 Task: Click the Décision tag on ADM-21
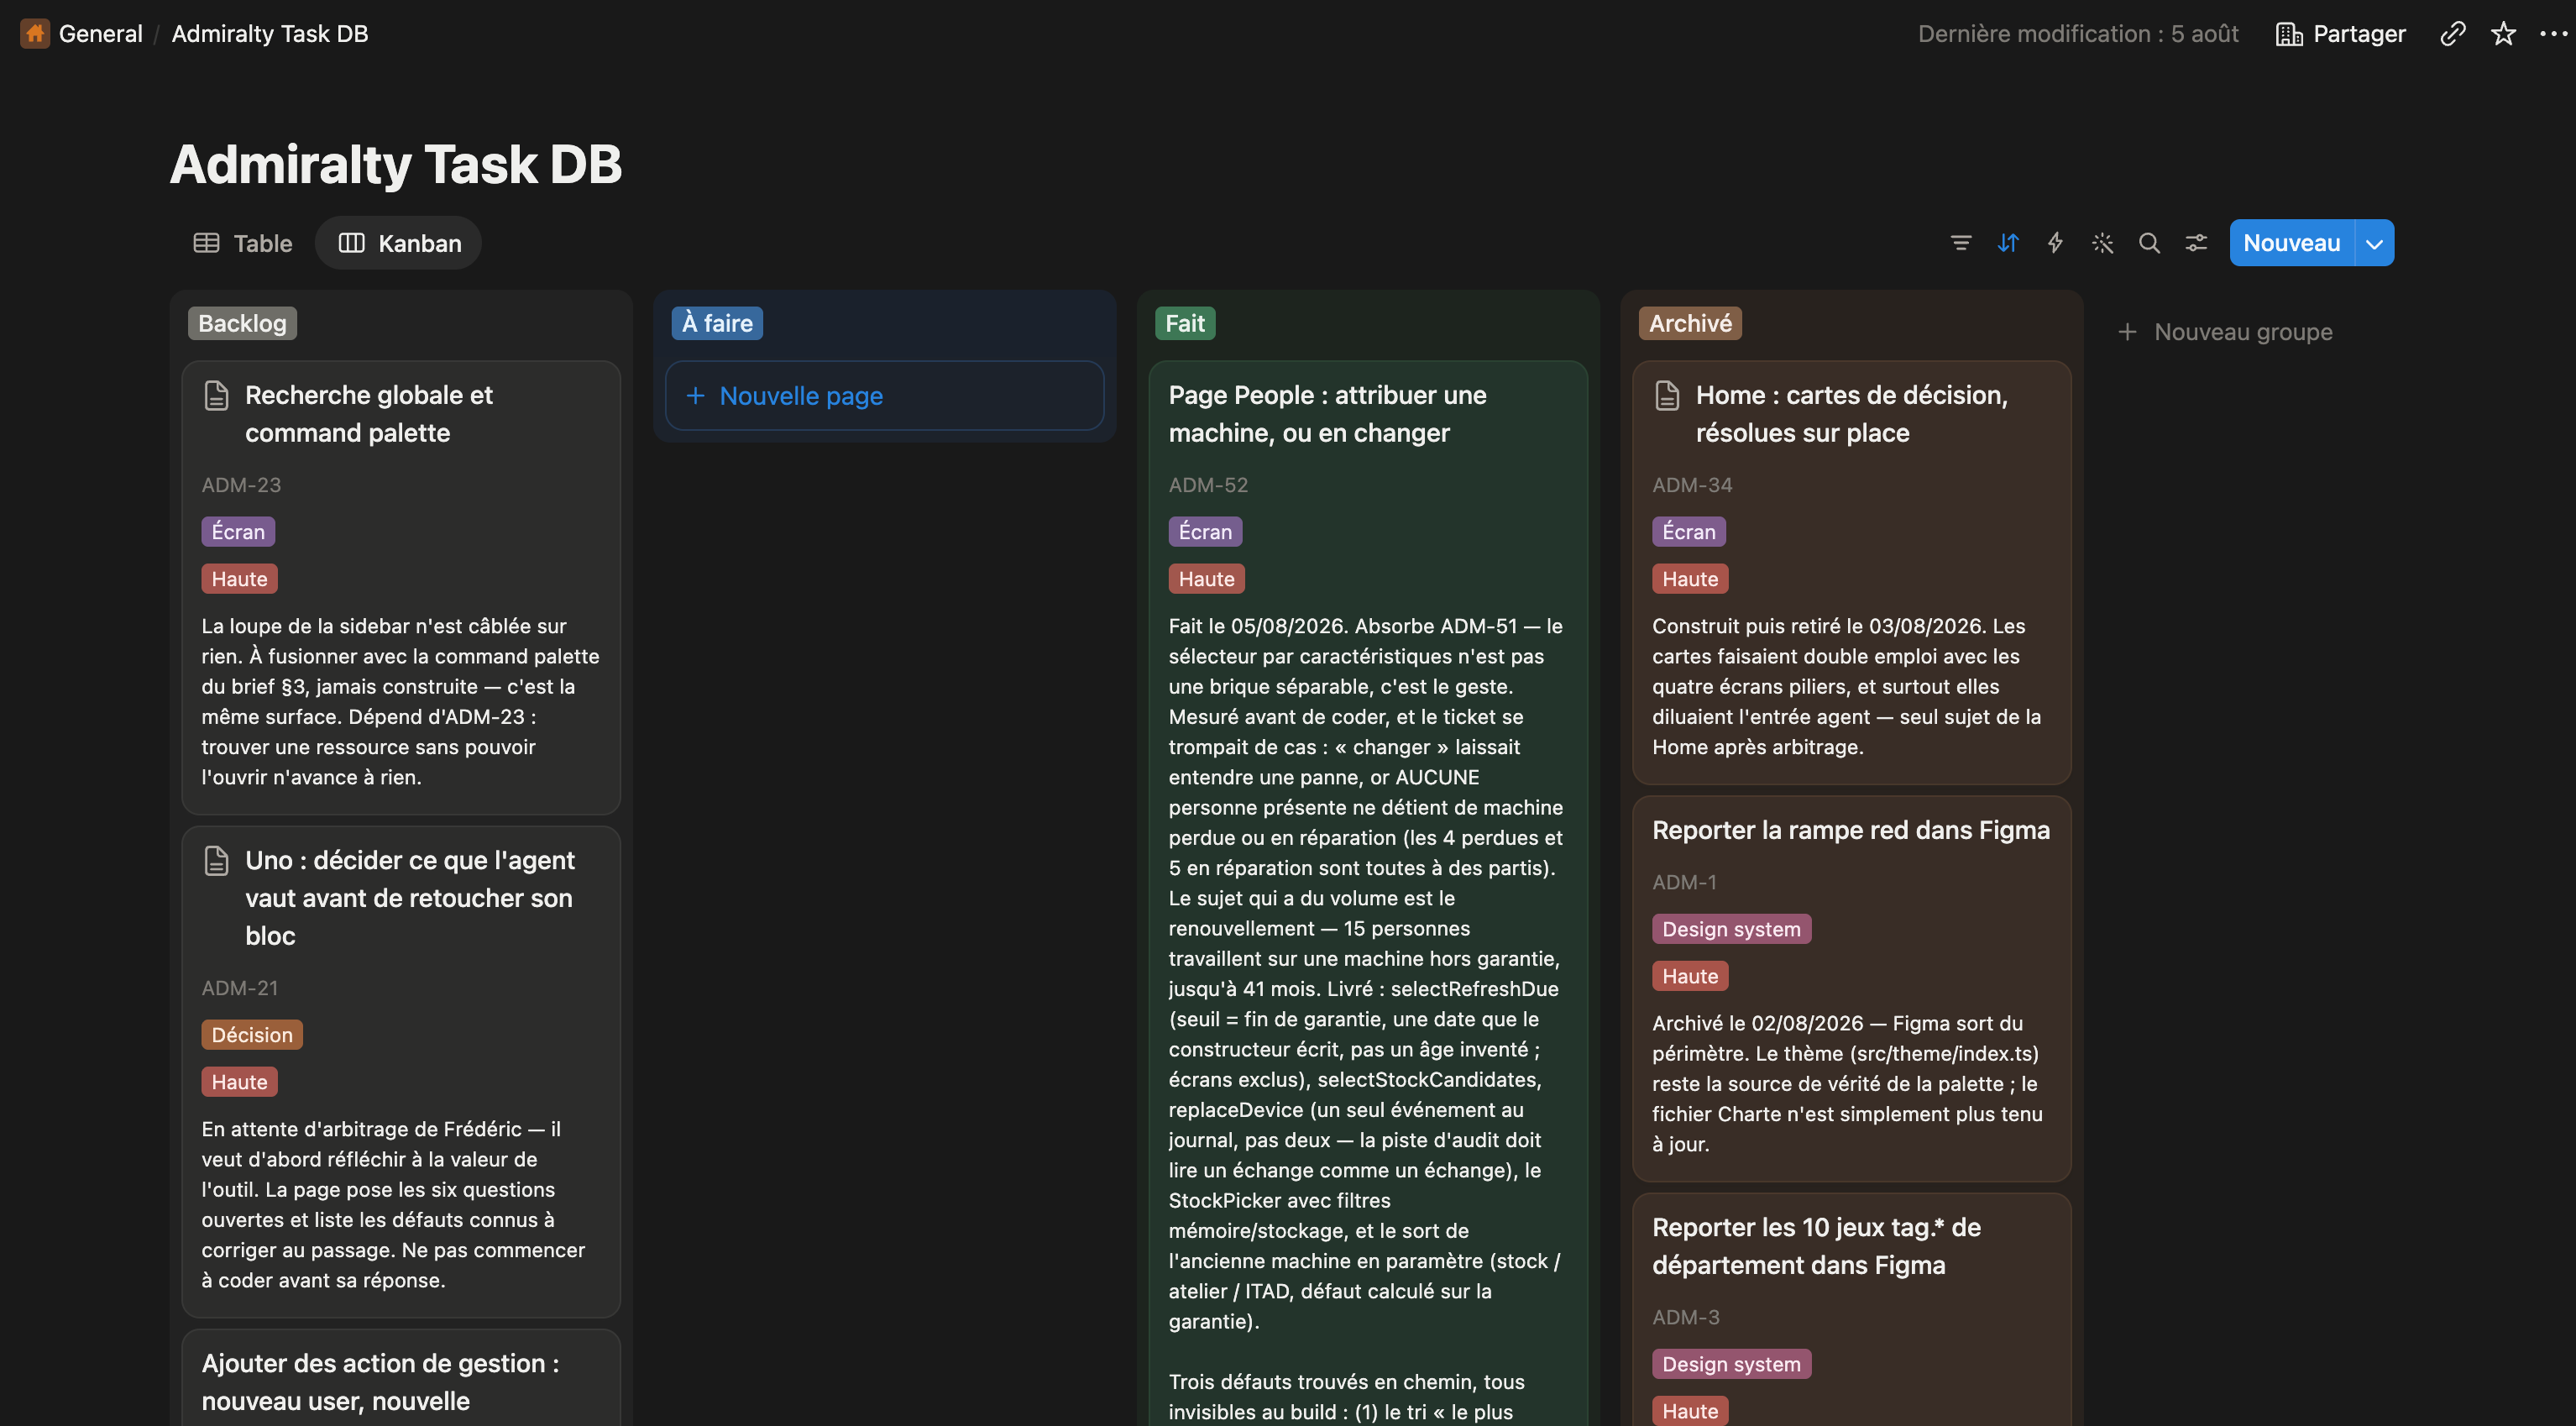pos(252,1035)
